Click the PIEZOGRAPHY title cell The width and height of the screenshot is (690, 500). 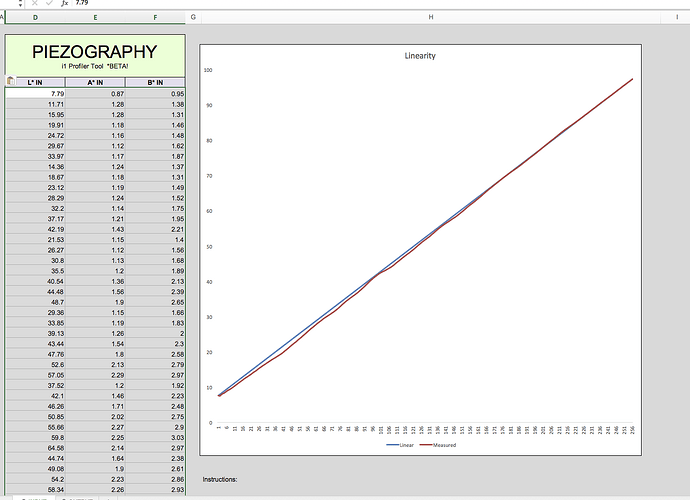(95, 52)
